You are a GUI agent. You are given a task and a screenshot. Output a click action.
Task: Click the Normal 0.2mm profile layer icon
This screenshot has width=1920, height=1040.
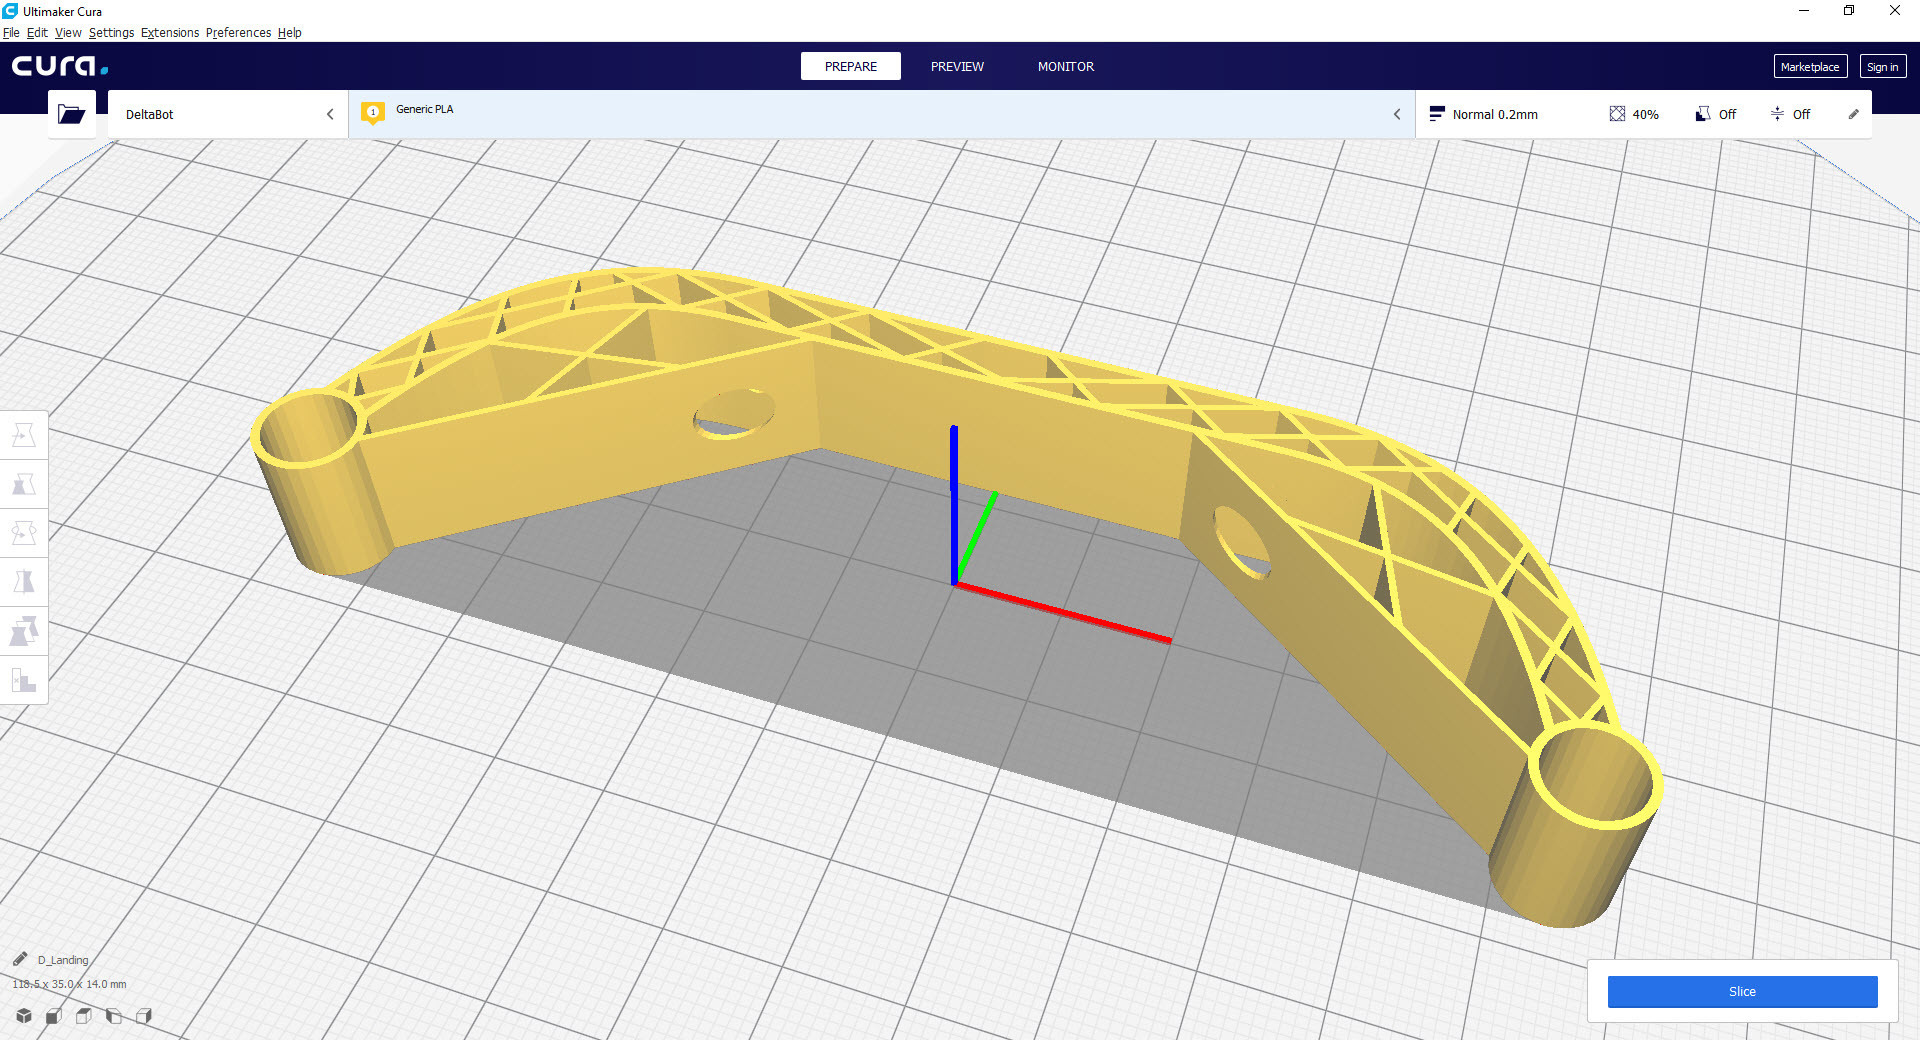point(1437,114)
